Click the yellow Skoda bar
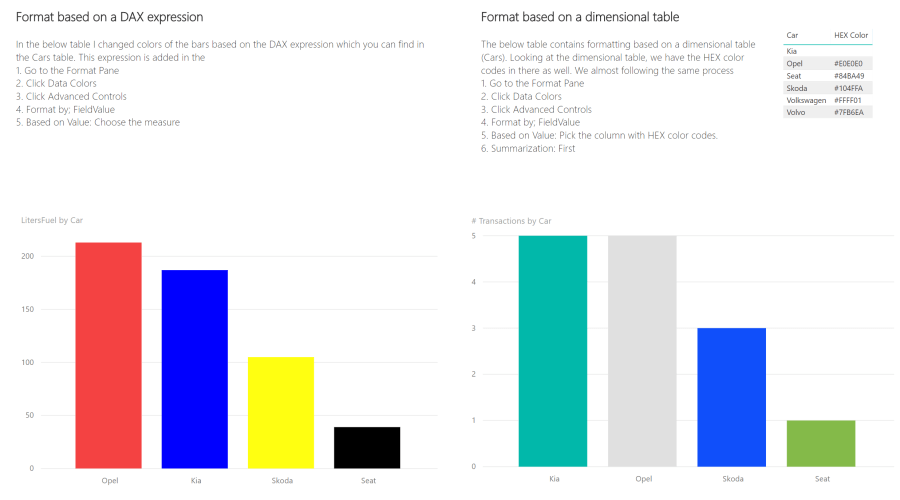Screen dimensions: 900x500 click(281, 412)
